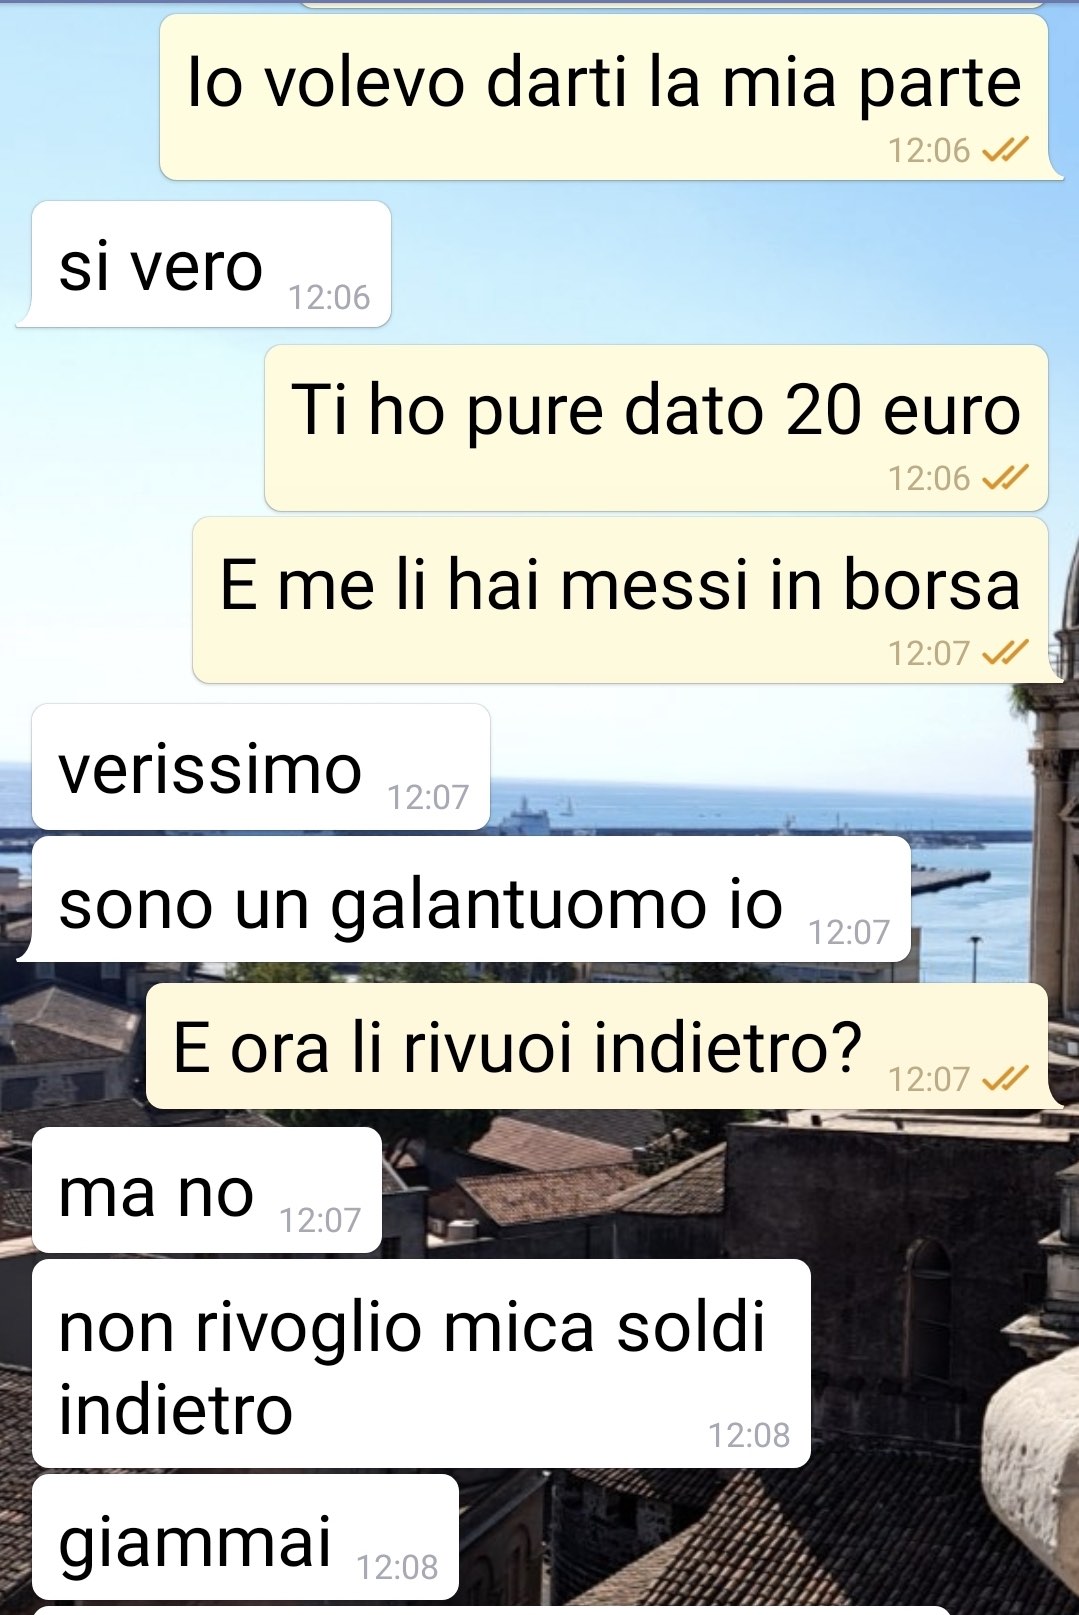1079x1615 pixels.
Task: Tap the 12:08 timestamp on 'non rivoglio mica soldi indietro'
Action: pos(749,1436)
